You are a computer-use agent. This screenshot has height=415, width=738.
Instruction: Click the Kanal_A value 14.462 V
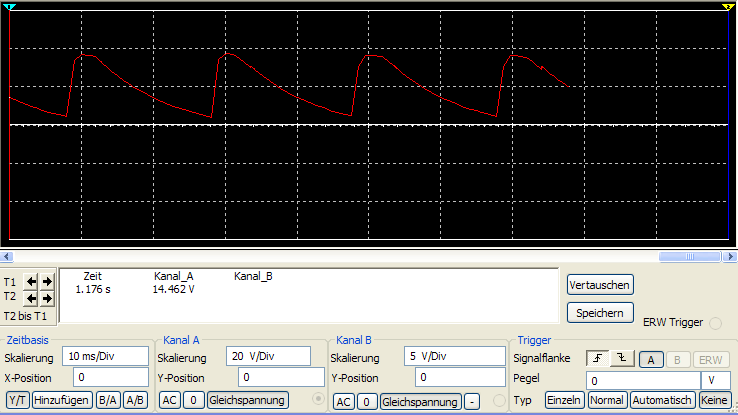[173, 289]
